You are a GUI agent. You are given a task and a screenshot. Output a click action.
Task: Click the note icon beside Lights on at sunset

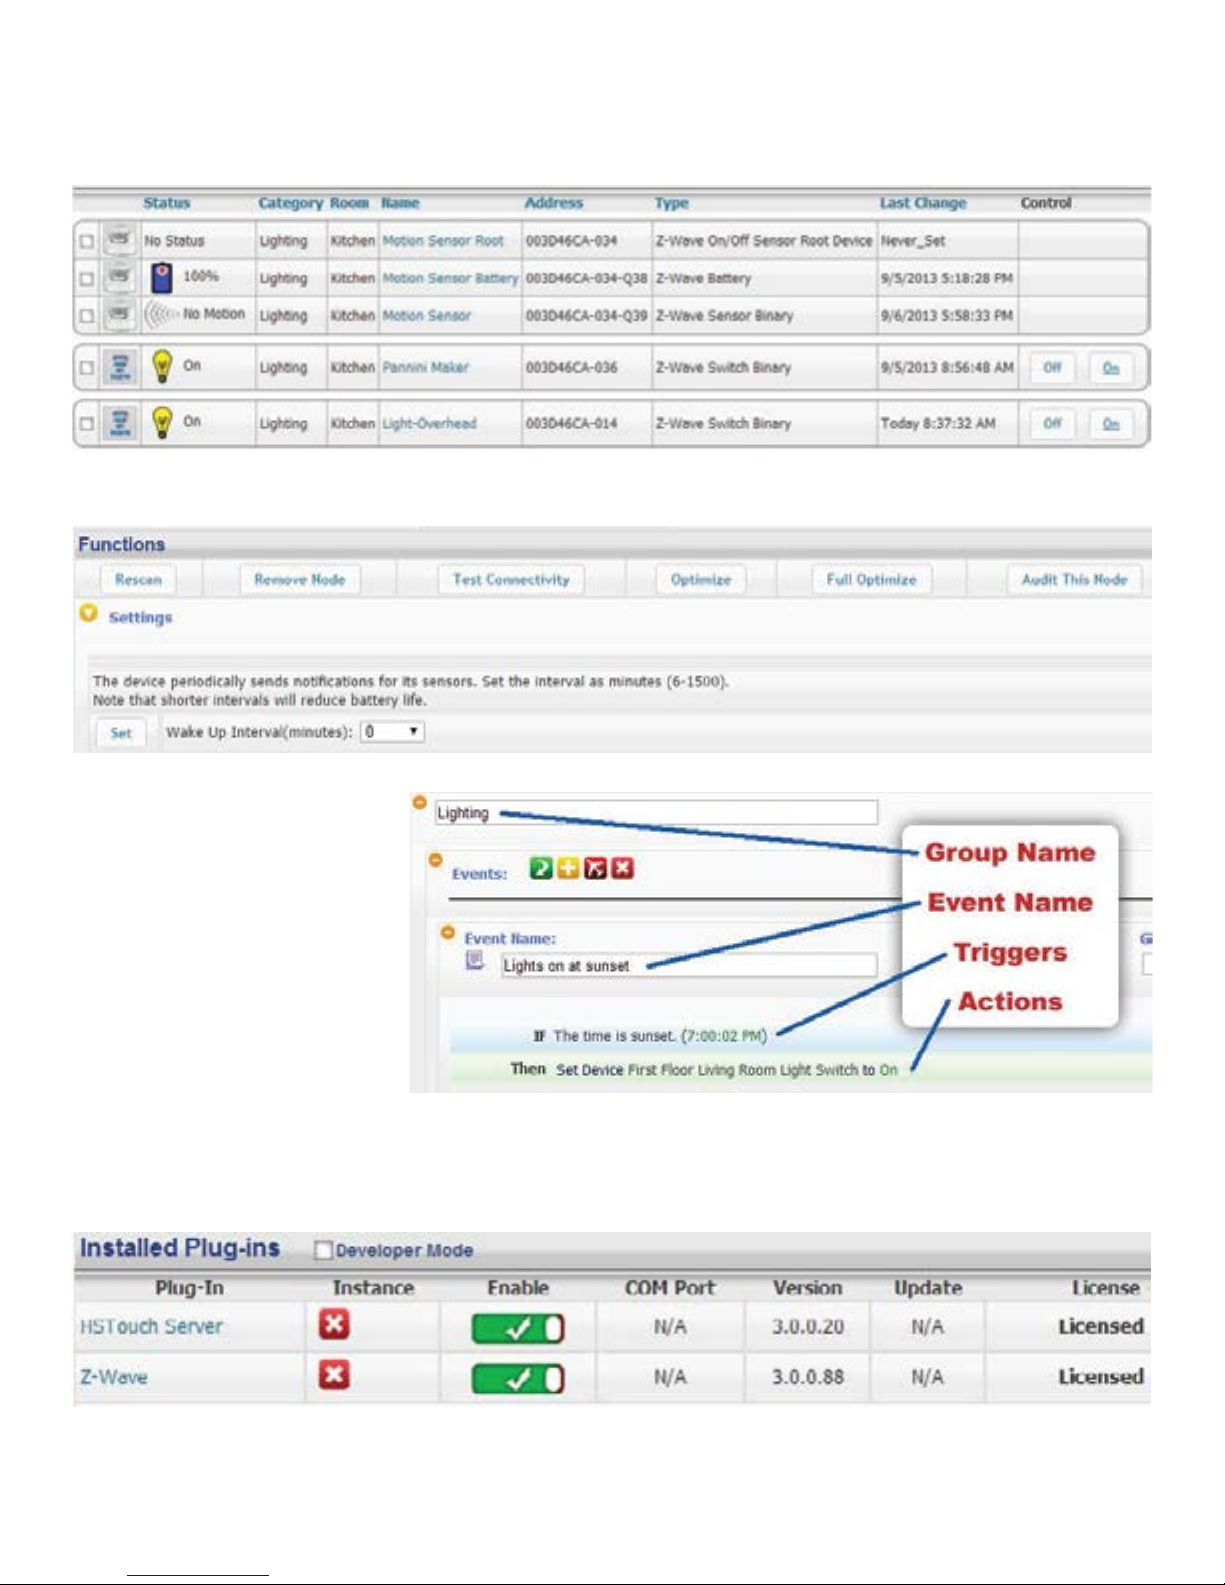coord(476,962)
